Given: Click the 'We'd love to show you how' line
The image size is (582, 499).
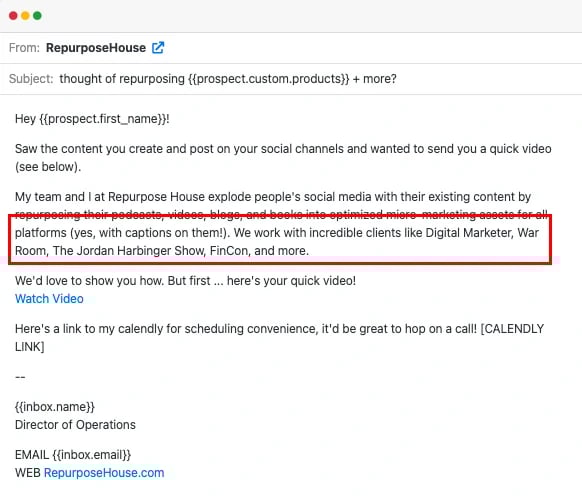Looking at the screenshot, I should [x=185, y=281].
